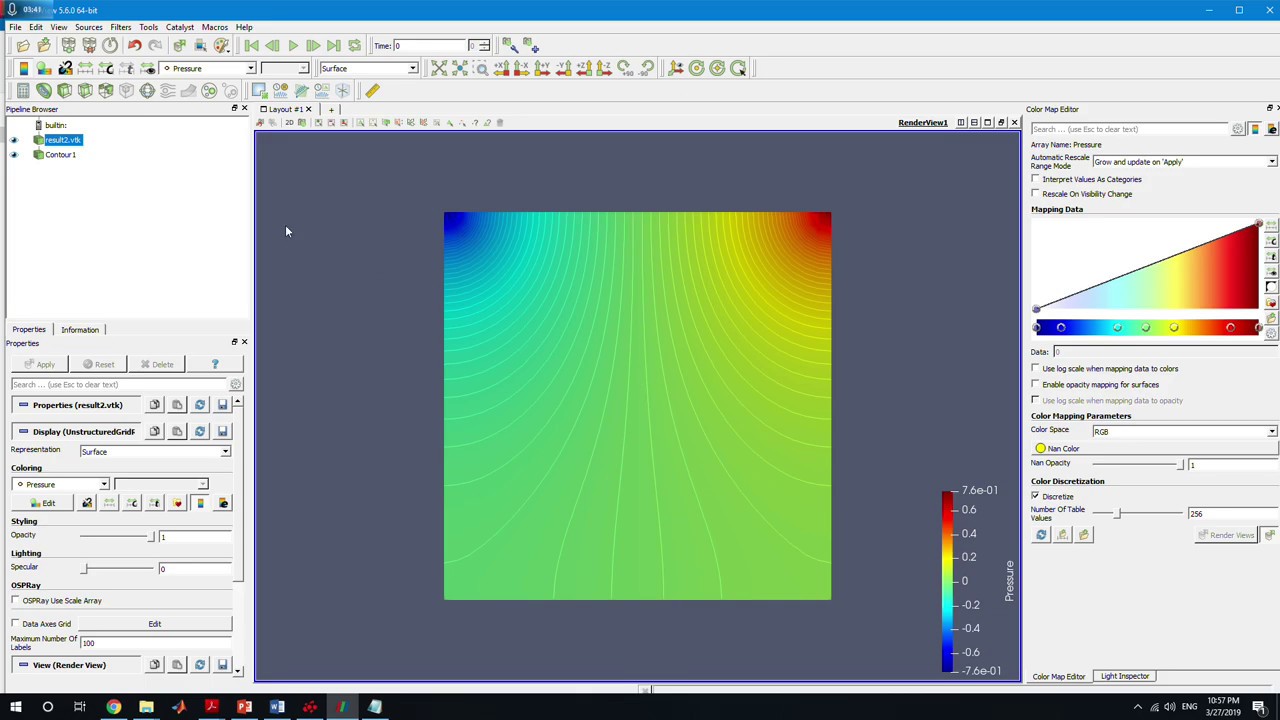This screenshot has width=1280, height=720.
Task: Enable Rescale On Visibility Change
Action: click(x=1036, y=194)
